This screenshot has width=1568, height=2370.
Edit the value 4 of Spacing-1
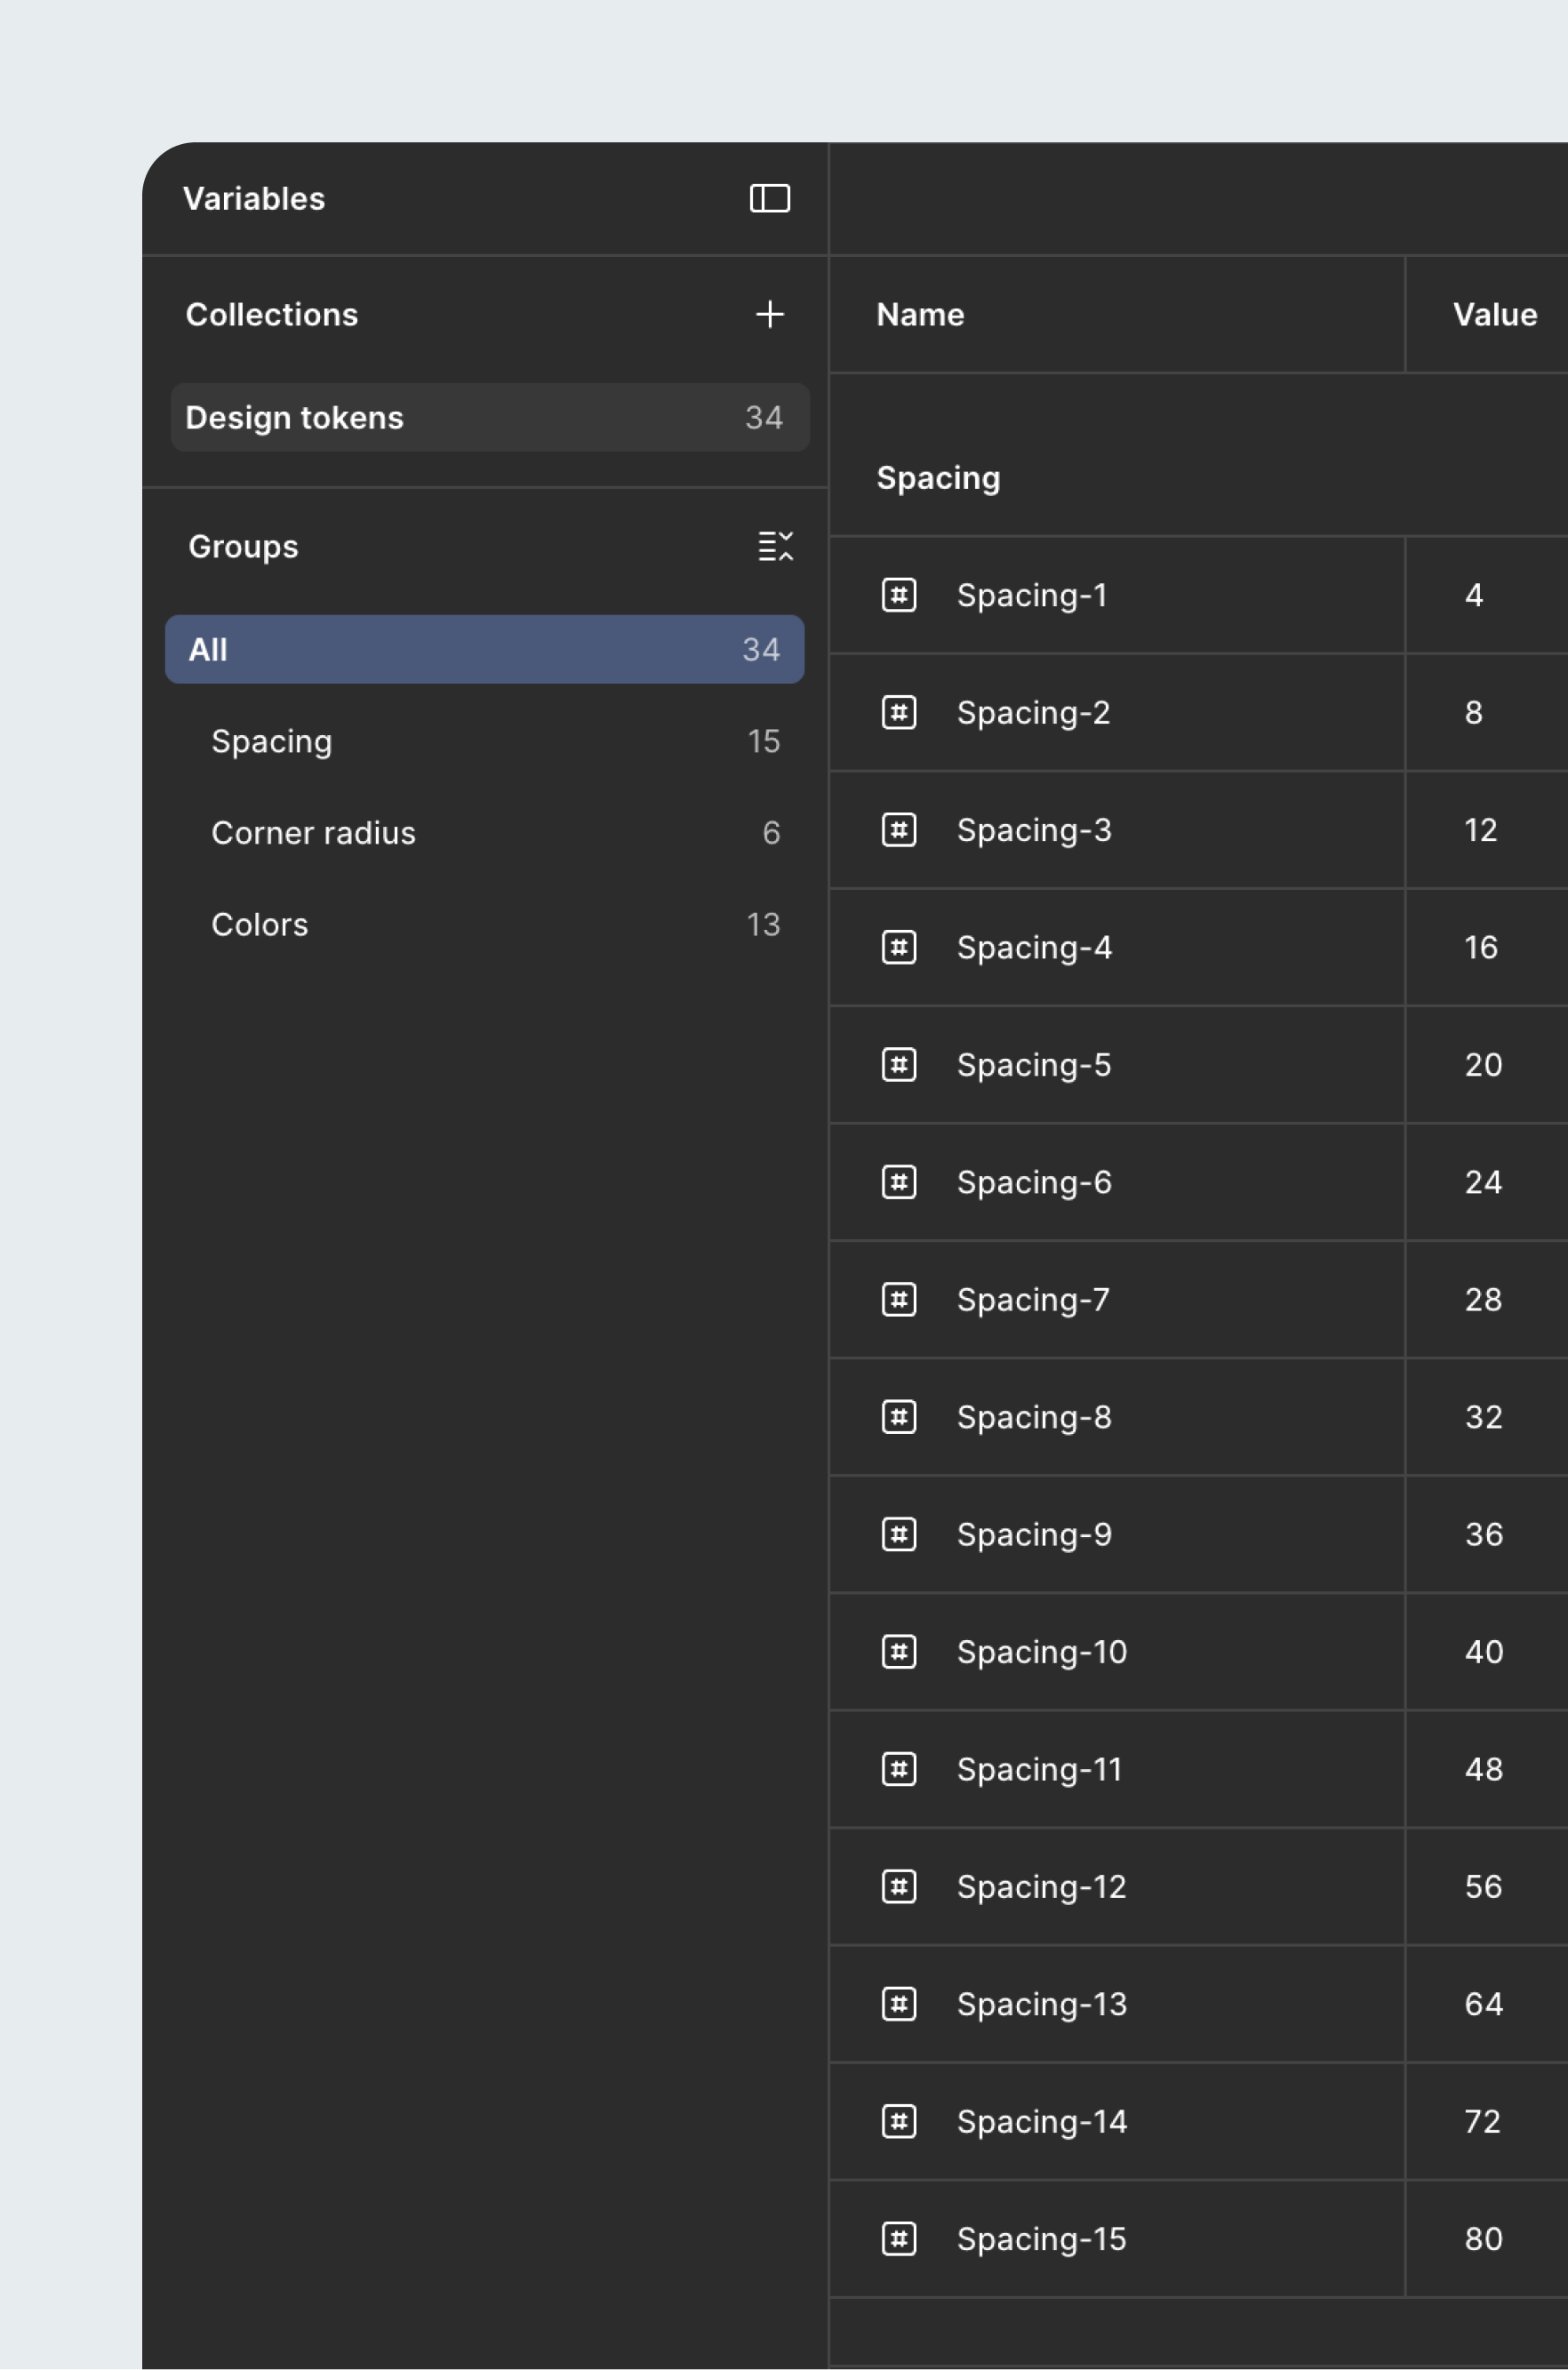(1473, 595)
